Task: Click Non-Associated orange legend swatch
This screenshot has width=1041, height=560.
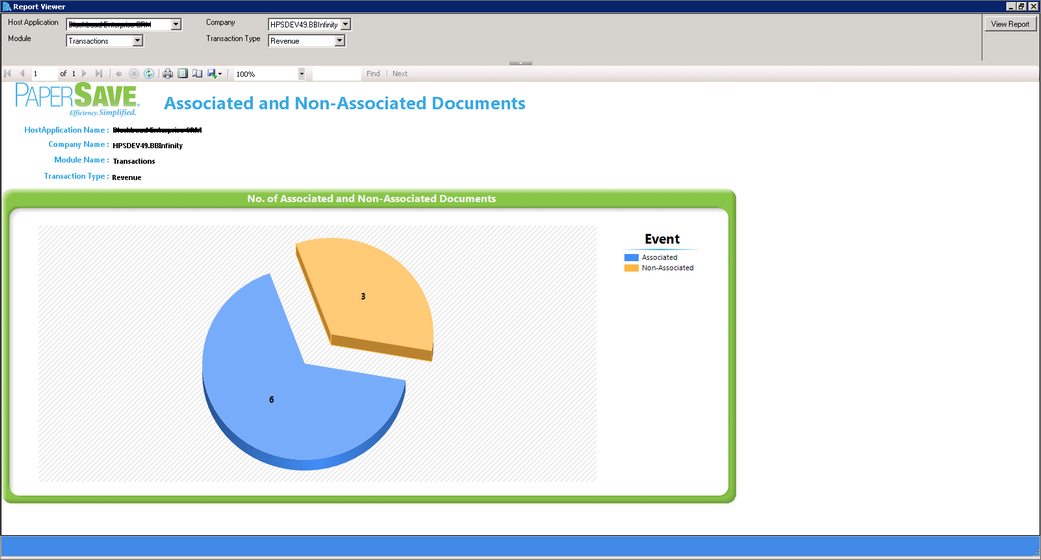Action: click(631, 268)
